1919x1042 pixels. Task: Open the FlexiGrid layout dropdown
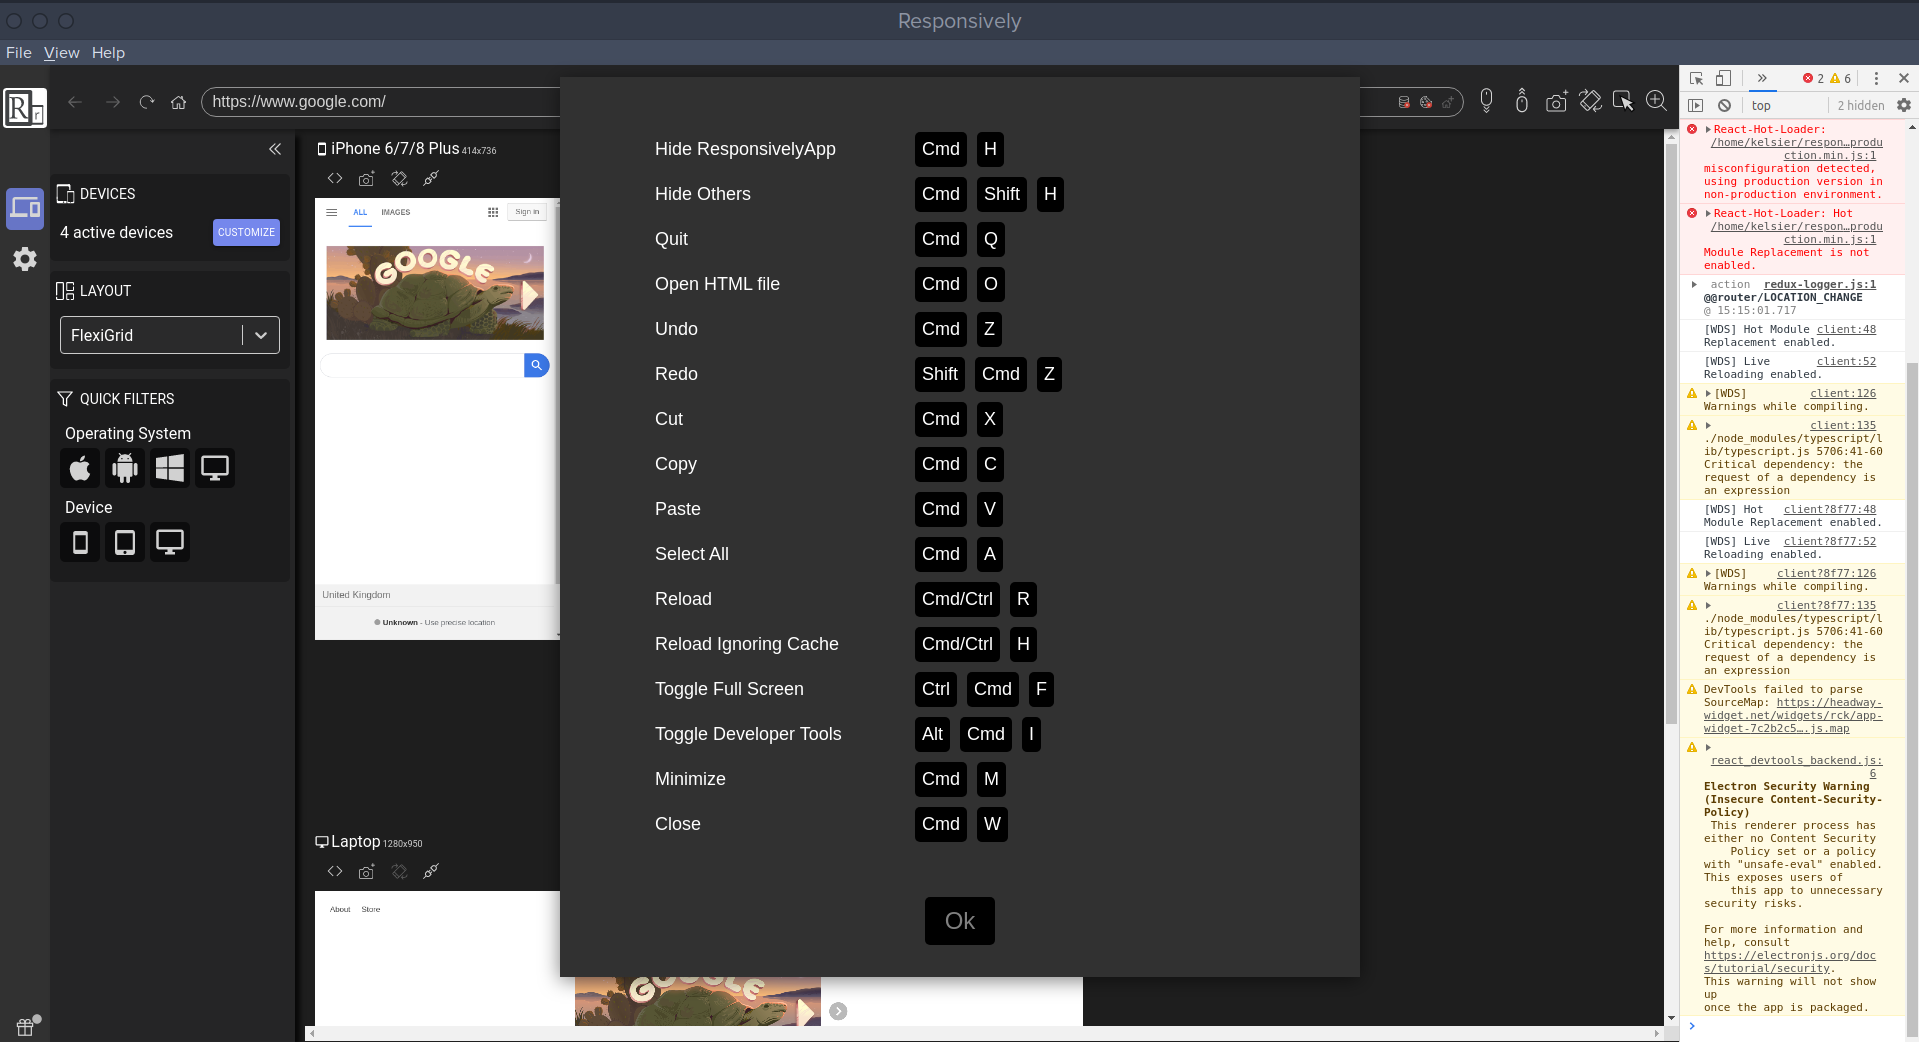coord(170,335)
